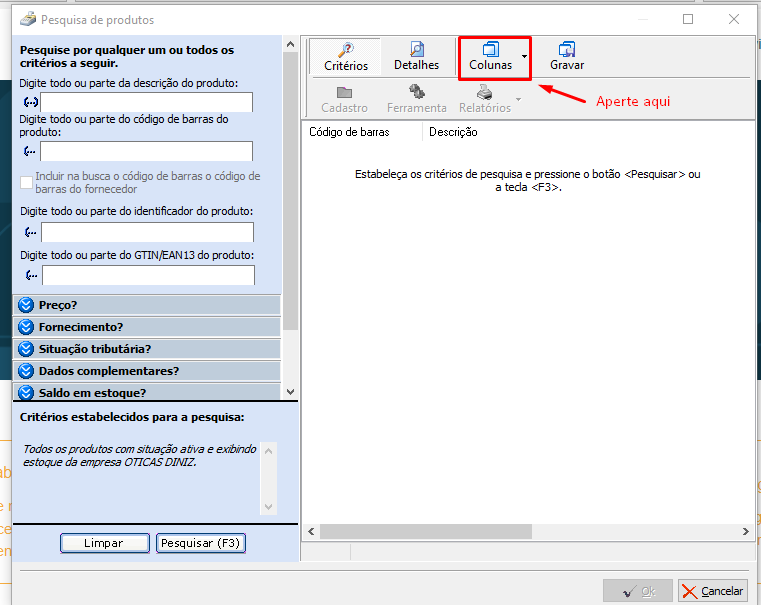Click the Limpar button

[104, 543]
